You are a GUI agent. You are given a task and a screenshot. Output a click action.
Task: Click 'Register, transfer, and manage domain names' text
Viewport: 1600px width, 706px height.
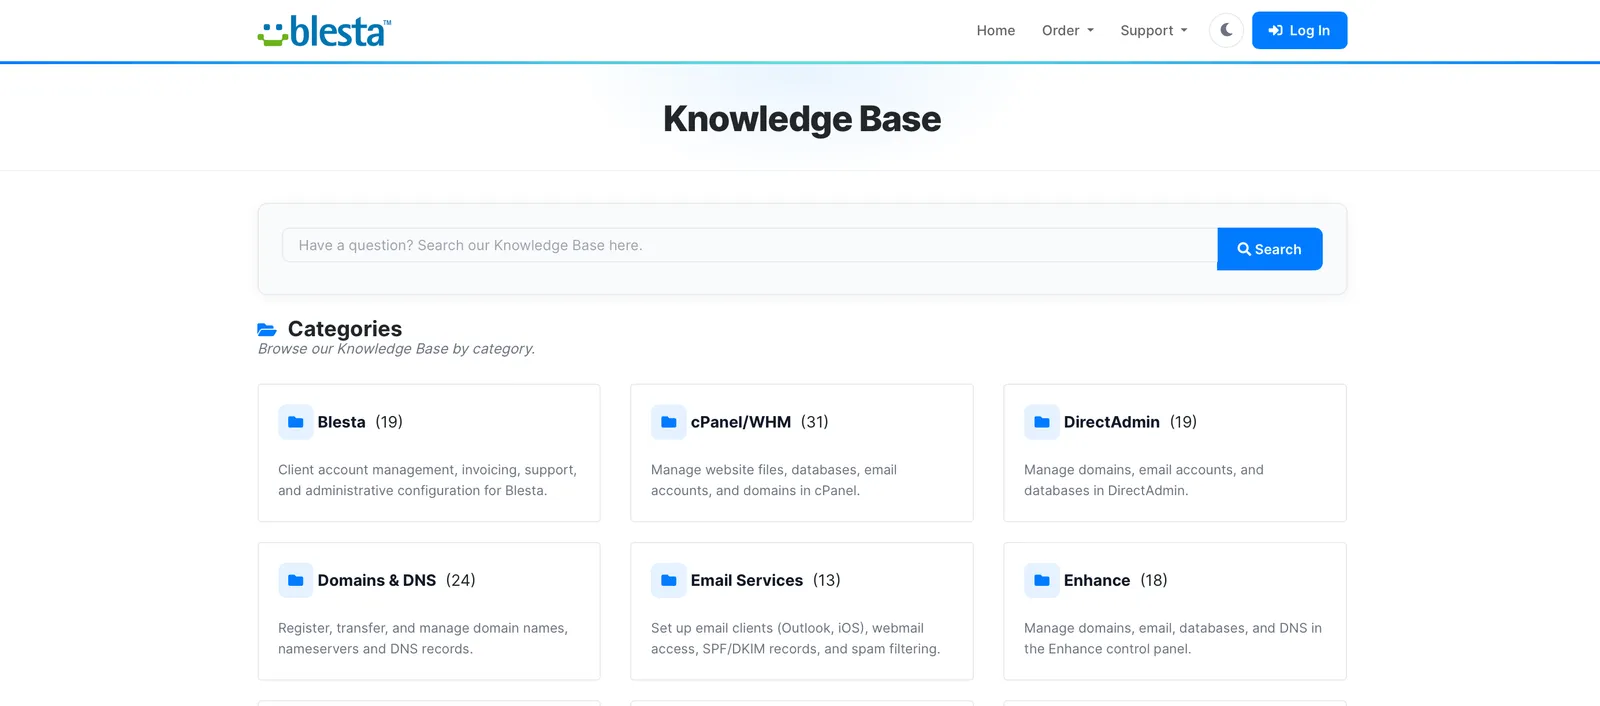(x=423, y=638)
